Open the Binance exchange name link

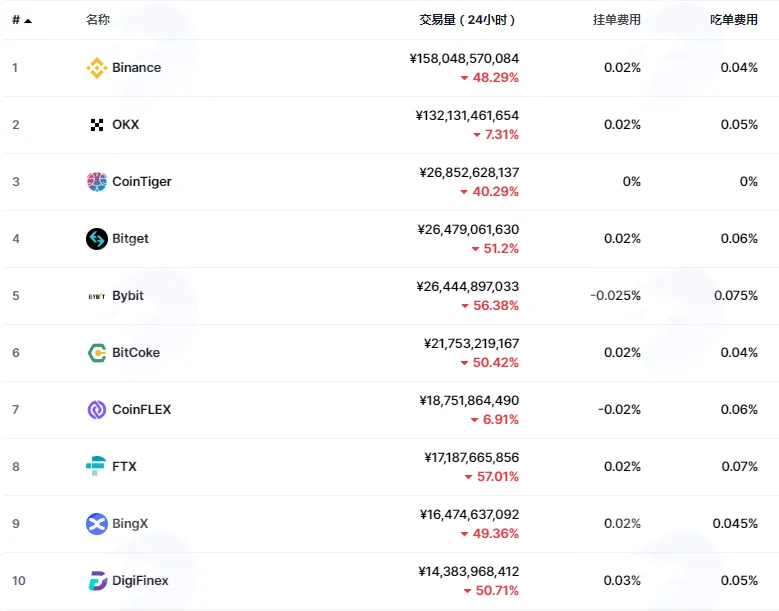click(137, 68)
